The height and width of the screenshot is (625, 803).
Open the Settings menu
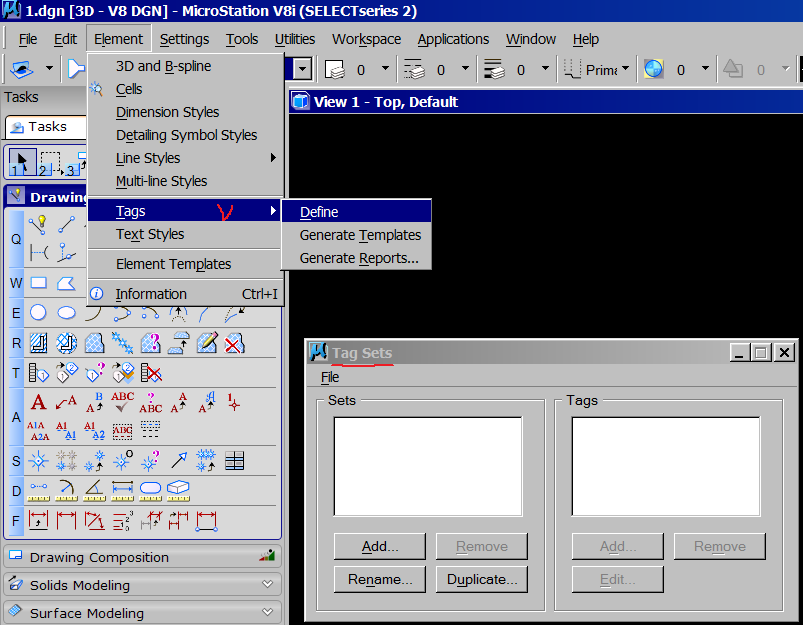click(x=184, y=39)
